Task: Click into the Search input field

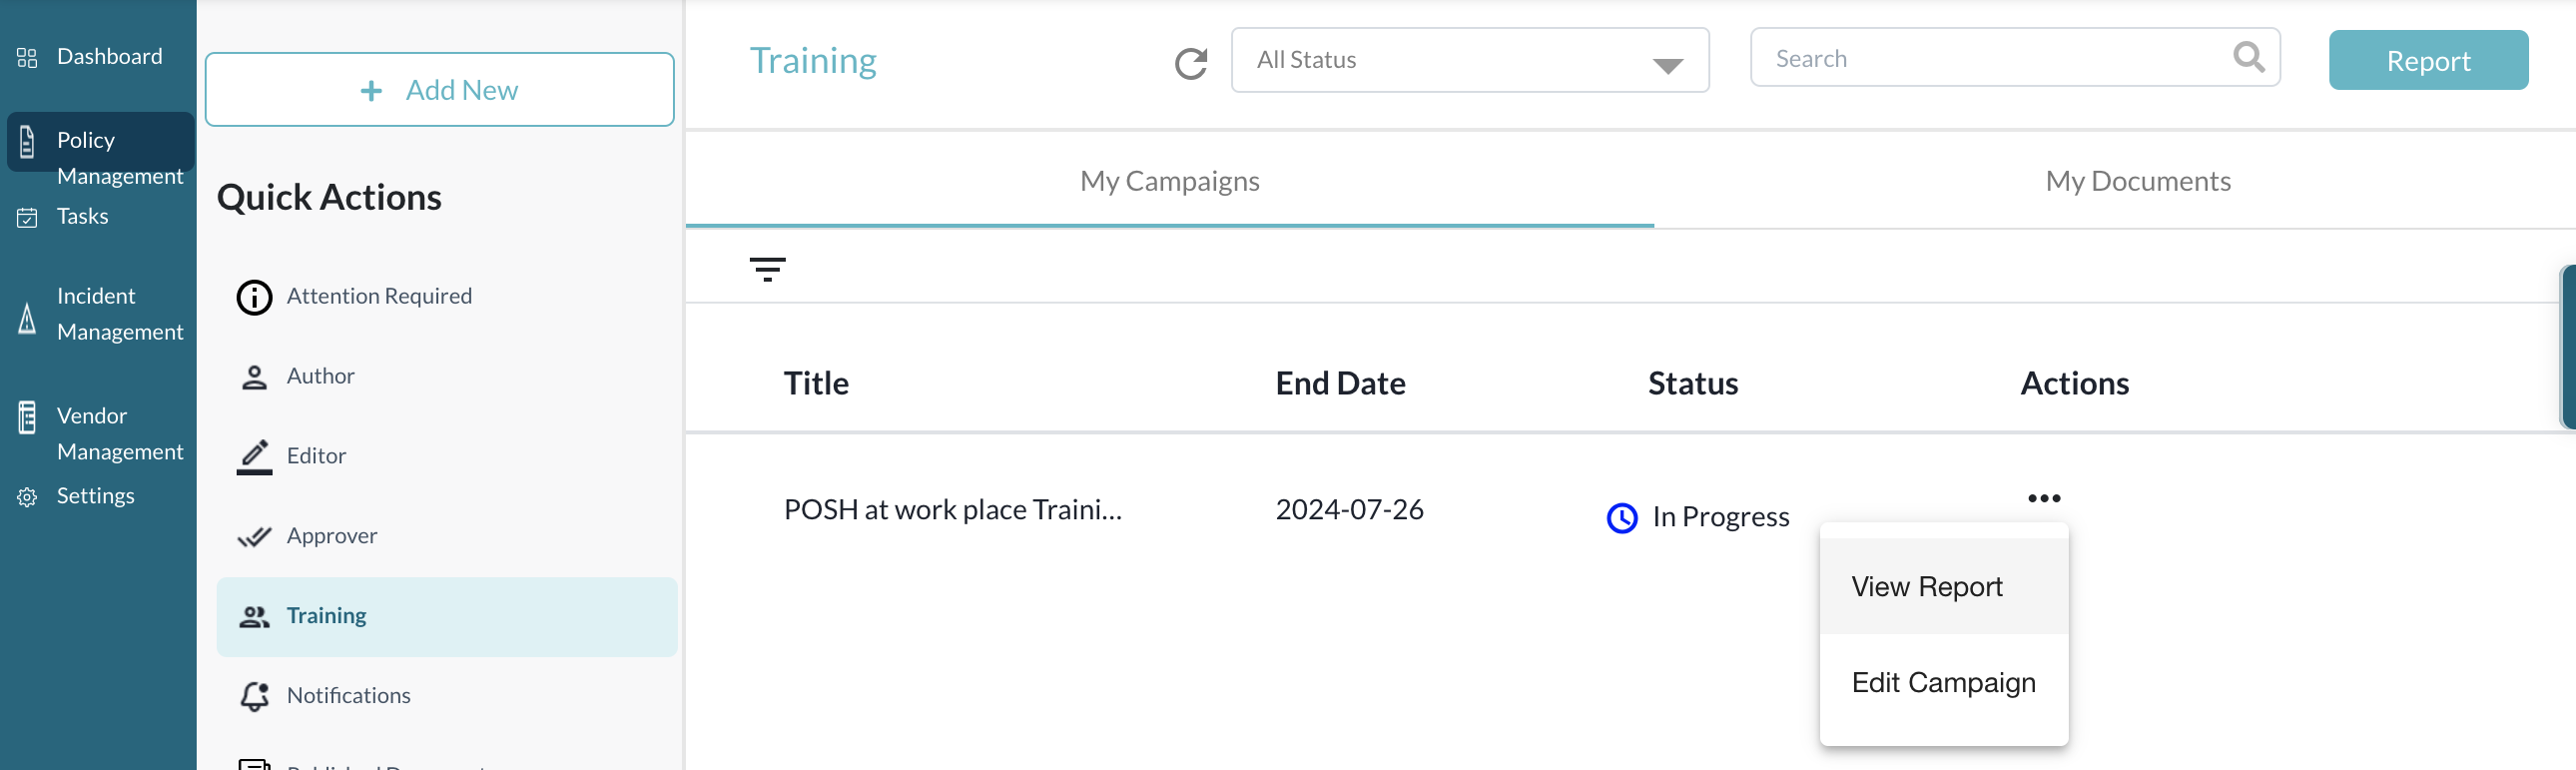Action: [x=1990, y=59]
